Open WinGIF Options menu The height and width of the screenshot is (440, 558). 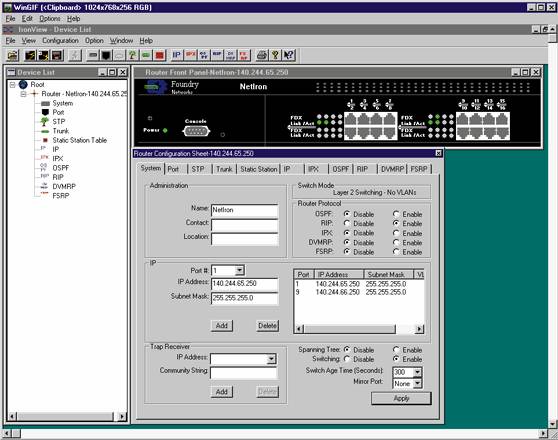(x=49, y=19)
